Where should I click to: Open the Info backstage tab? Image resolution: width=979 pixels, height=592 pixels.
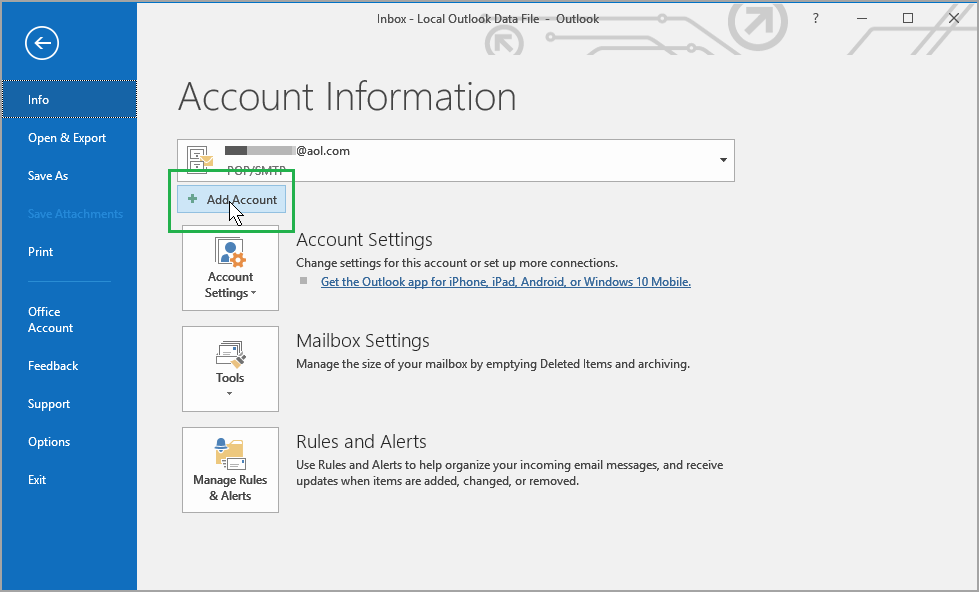click(69, 99)
